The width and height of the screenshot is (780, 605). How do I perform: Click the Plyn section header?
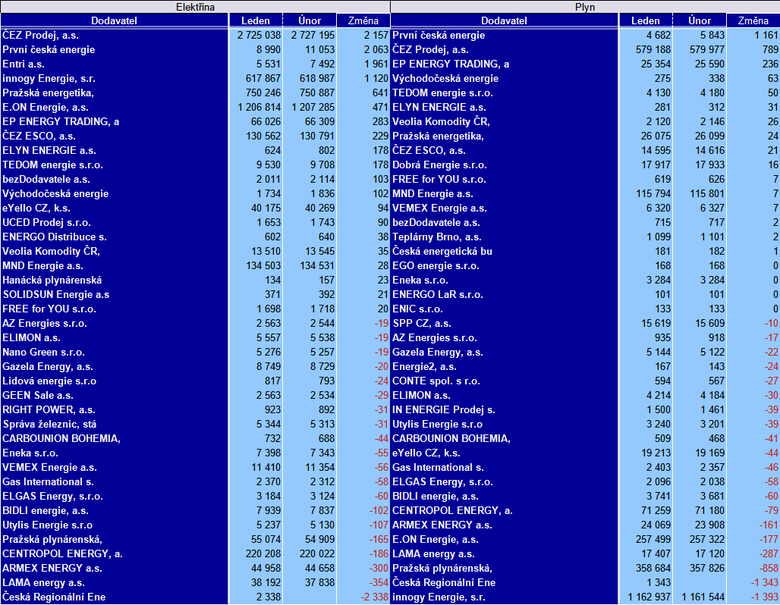[585, 7]
